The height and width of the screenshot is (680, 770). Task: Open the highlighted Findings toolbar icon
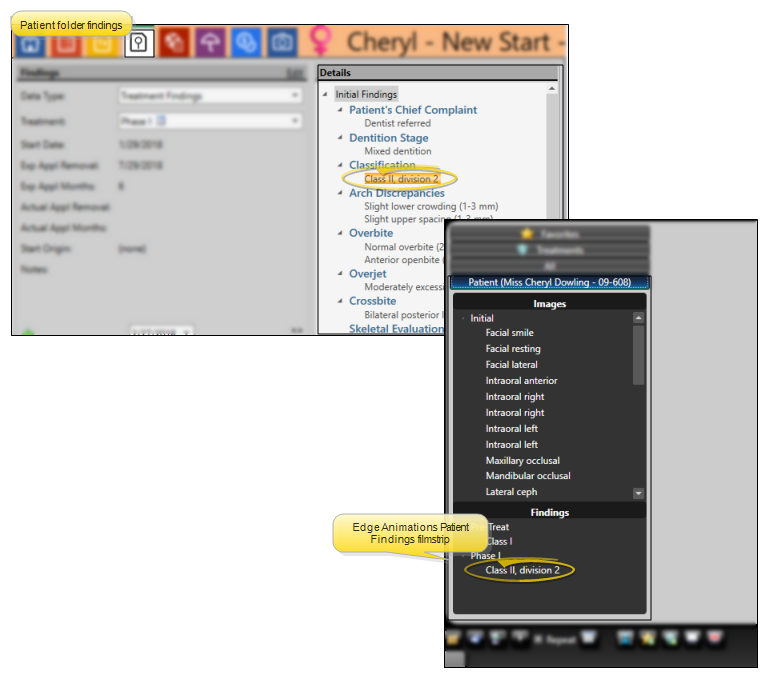139,42
